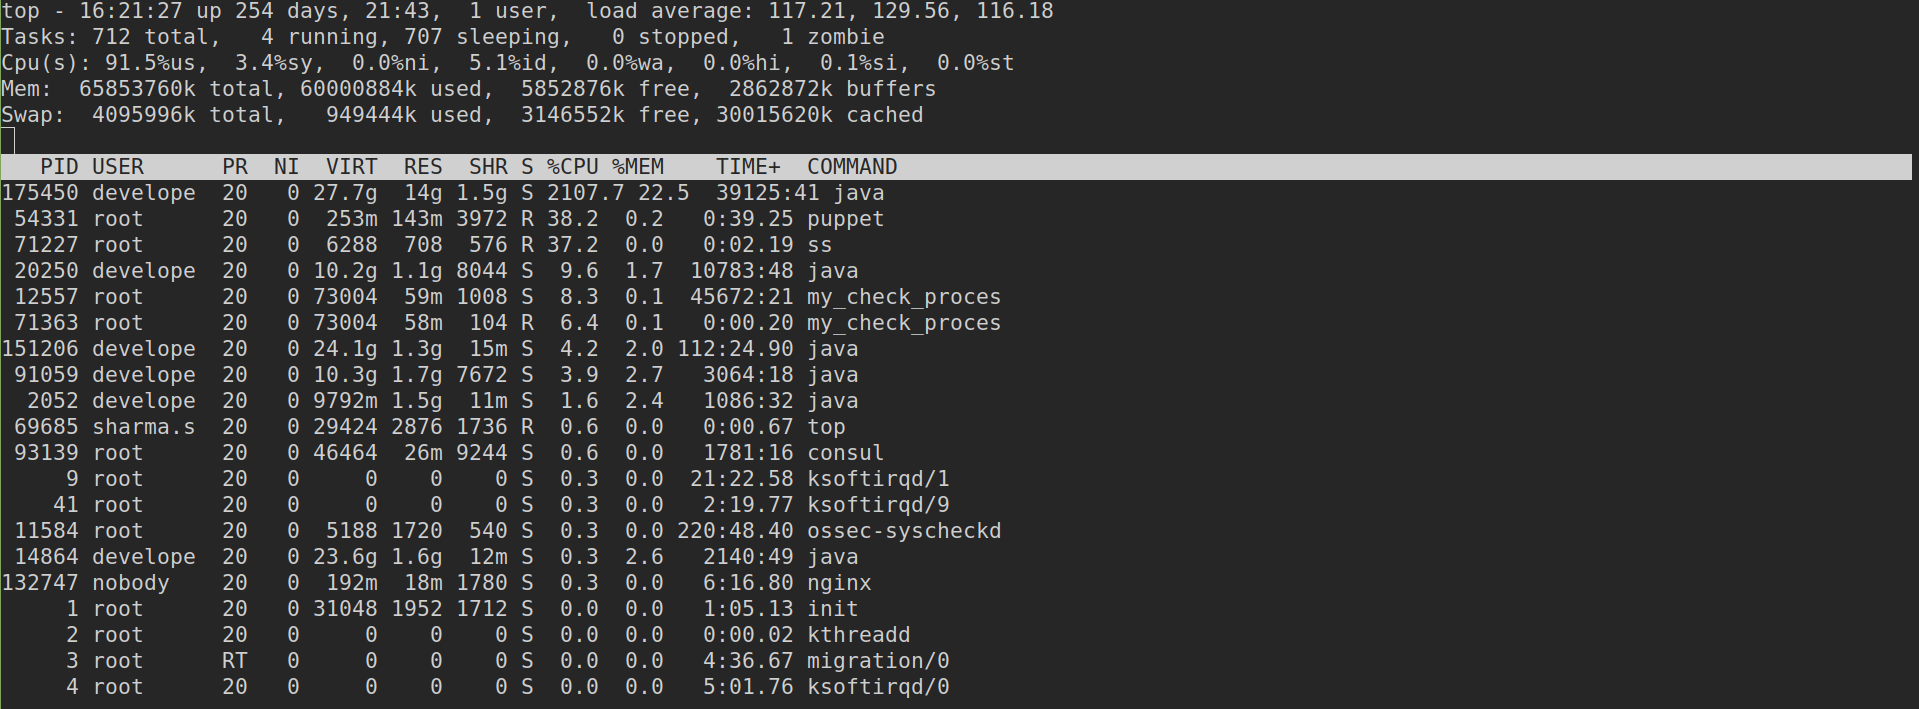Click the load average values in header
1919x709 pixels.
point(911,11)
